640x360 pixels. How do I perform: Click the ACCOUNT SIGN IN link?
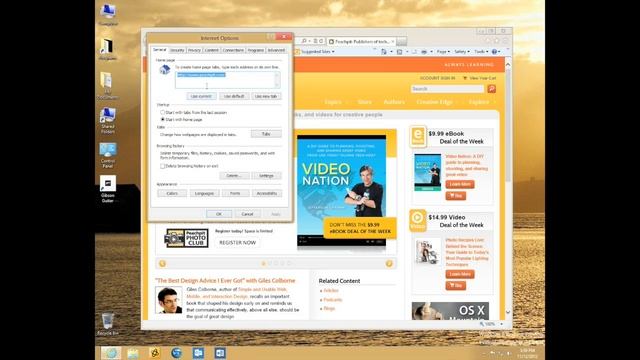437,78
